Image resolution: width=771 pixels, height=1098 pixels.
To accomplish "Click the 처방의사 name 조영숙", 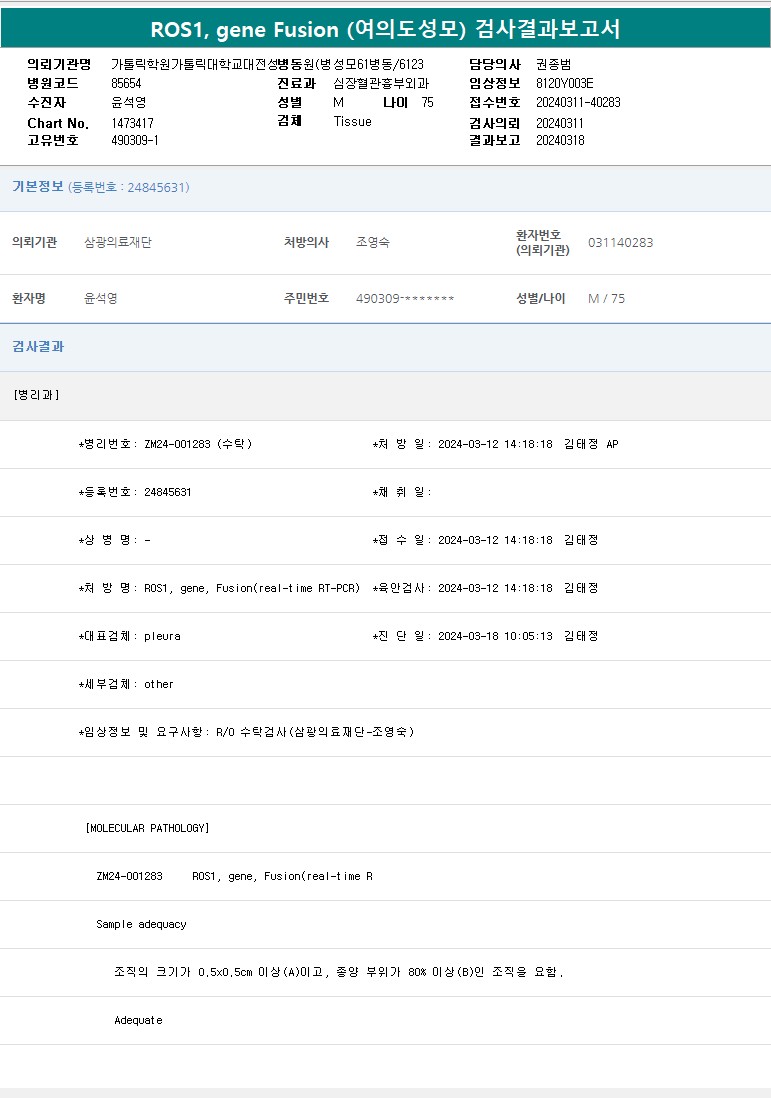I will coord(373,243).
